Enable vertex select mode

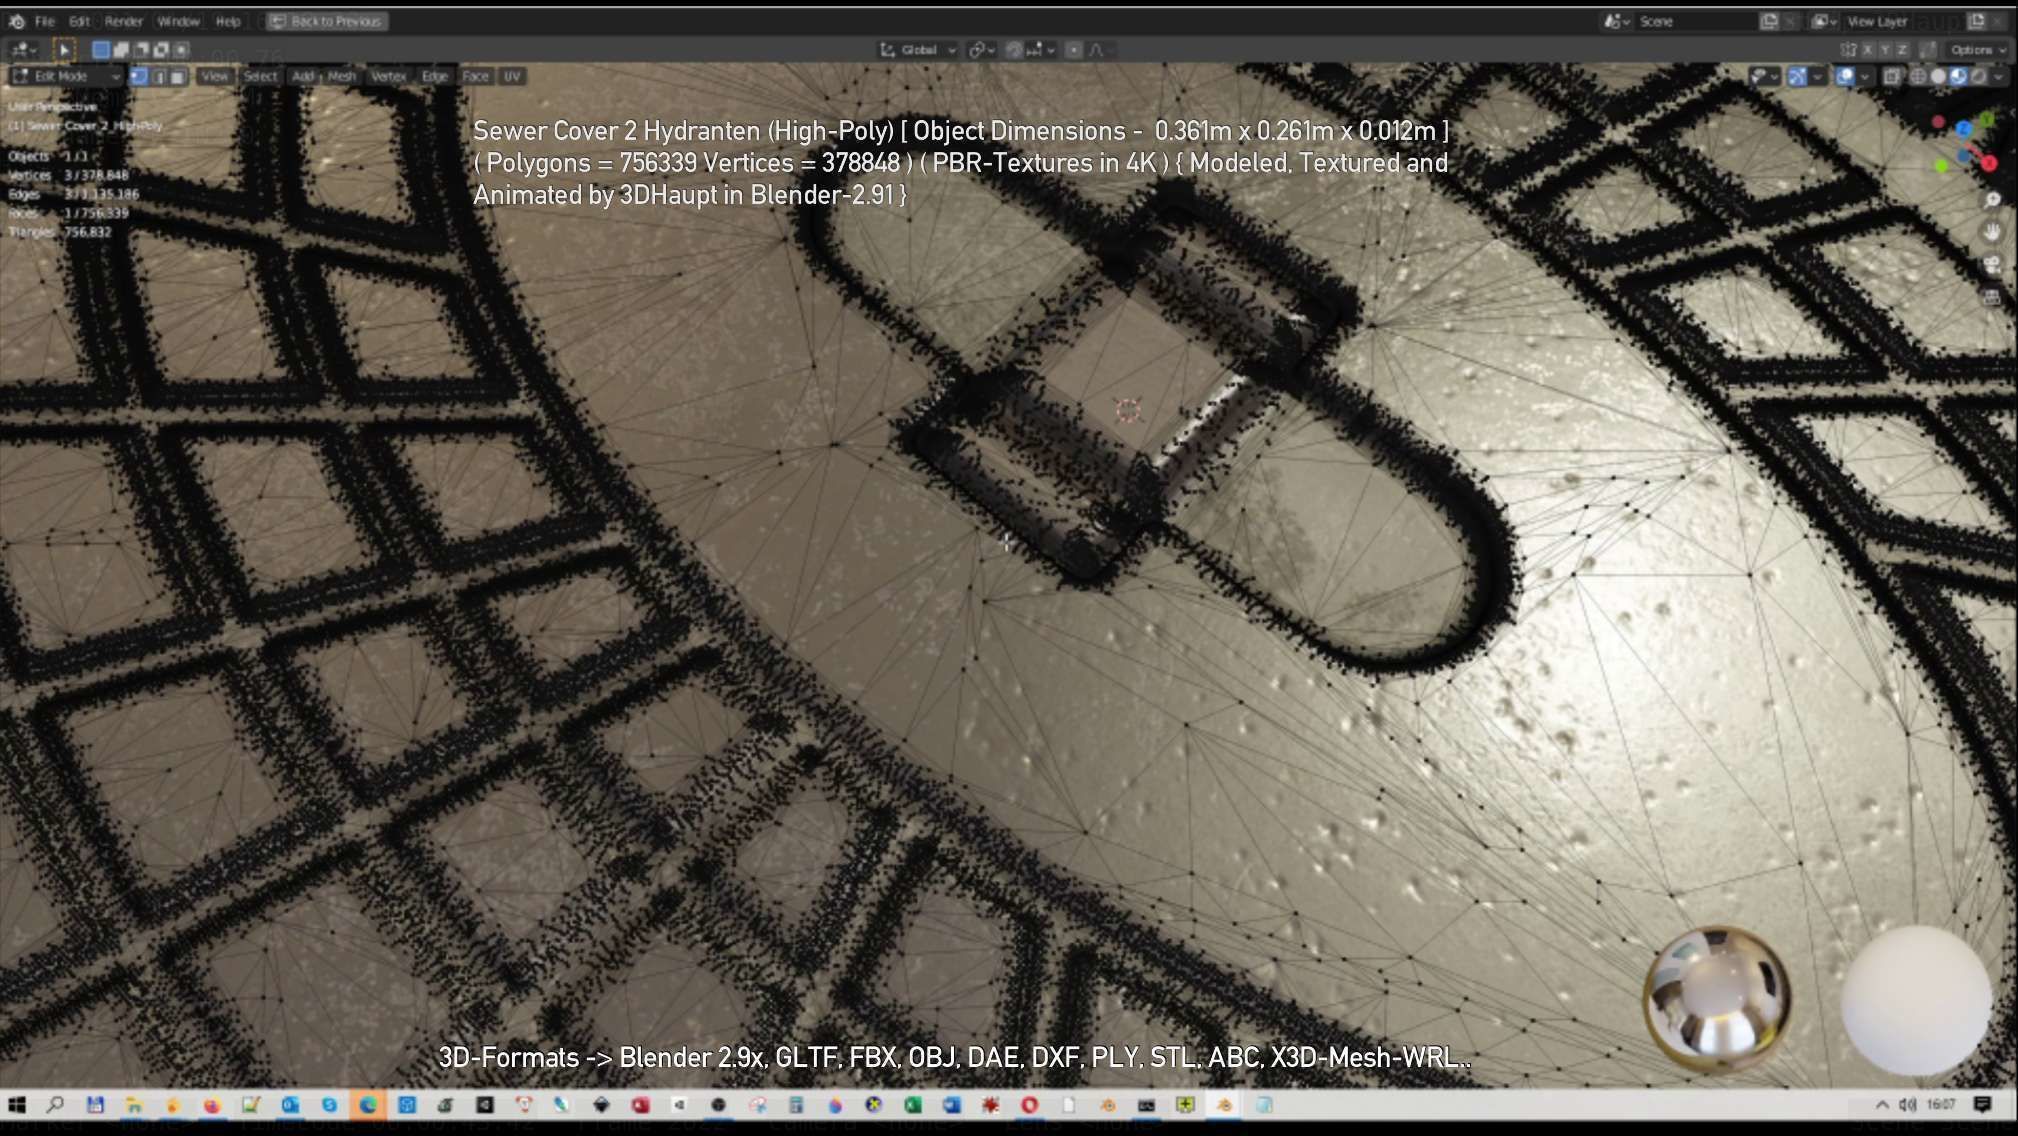[139, 76]
